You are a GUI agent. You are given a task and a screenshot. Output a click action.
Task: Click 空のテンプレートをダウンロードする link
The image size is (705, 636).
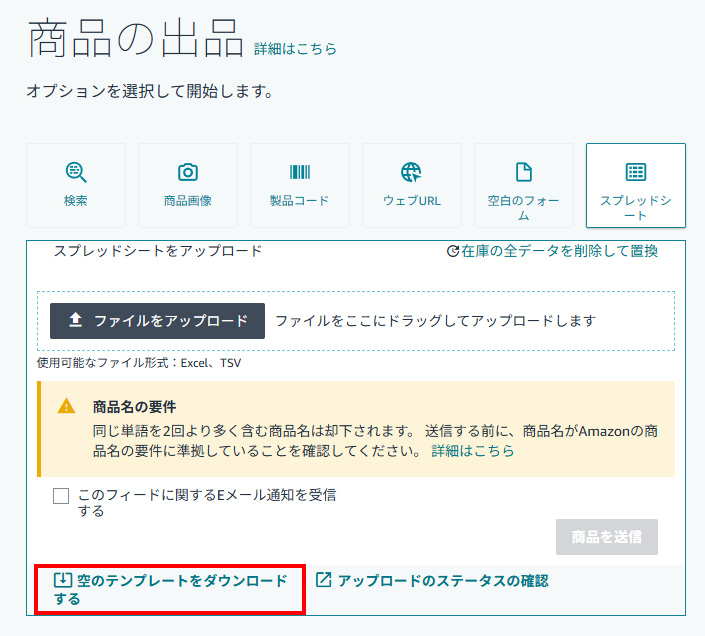170,589
